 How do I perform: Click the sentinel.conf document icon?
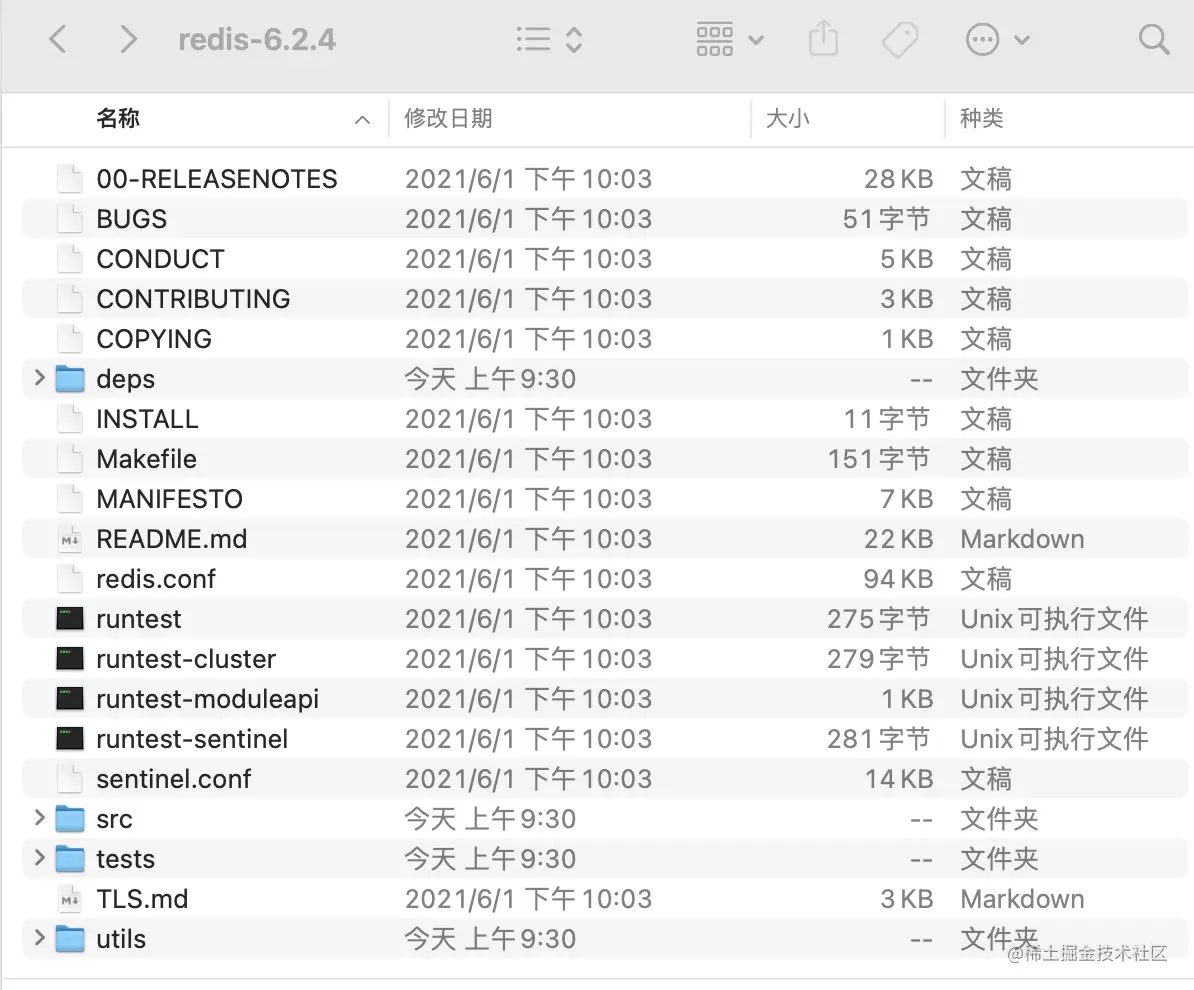pos(70,778)
